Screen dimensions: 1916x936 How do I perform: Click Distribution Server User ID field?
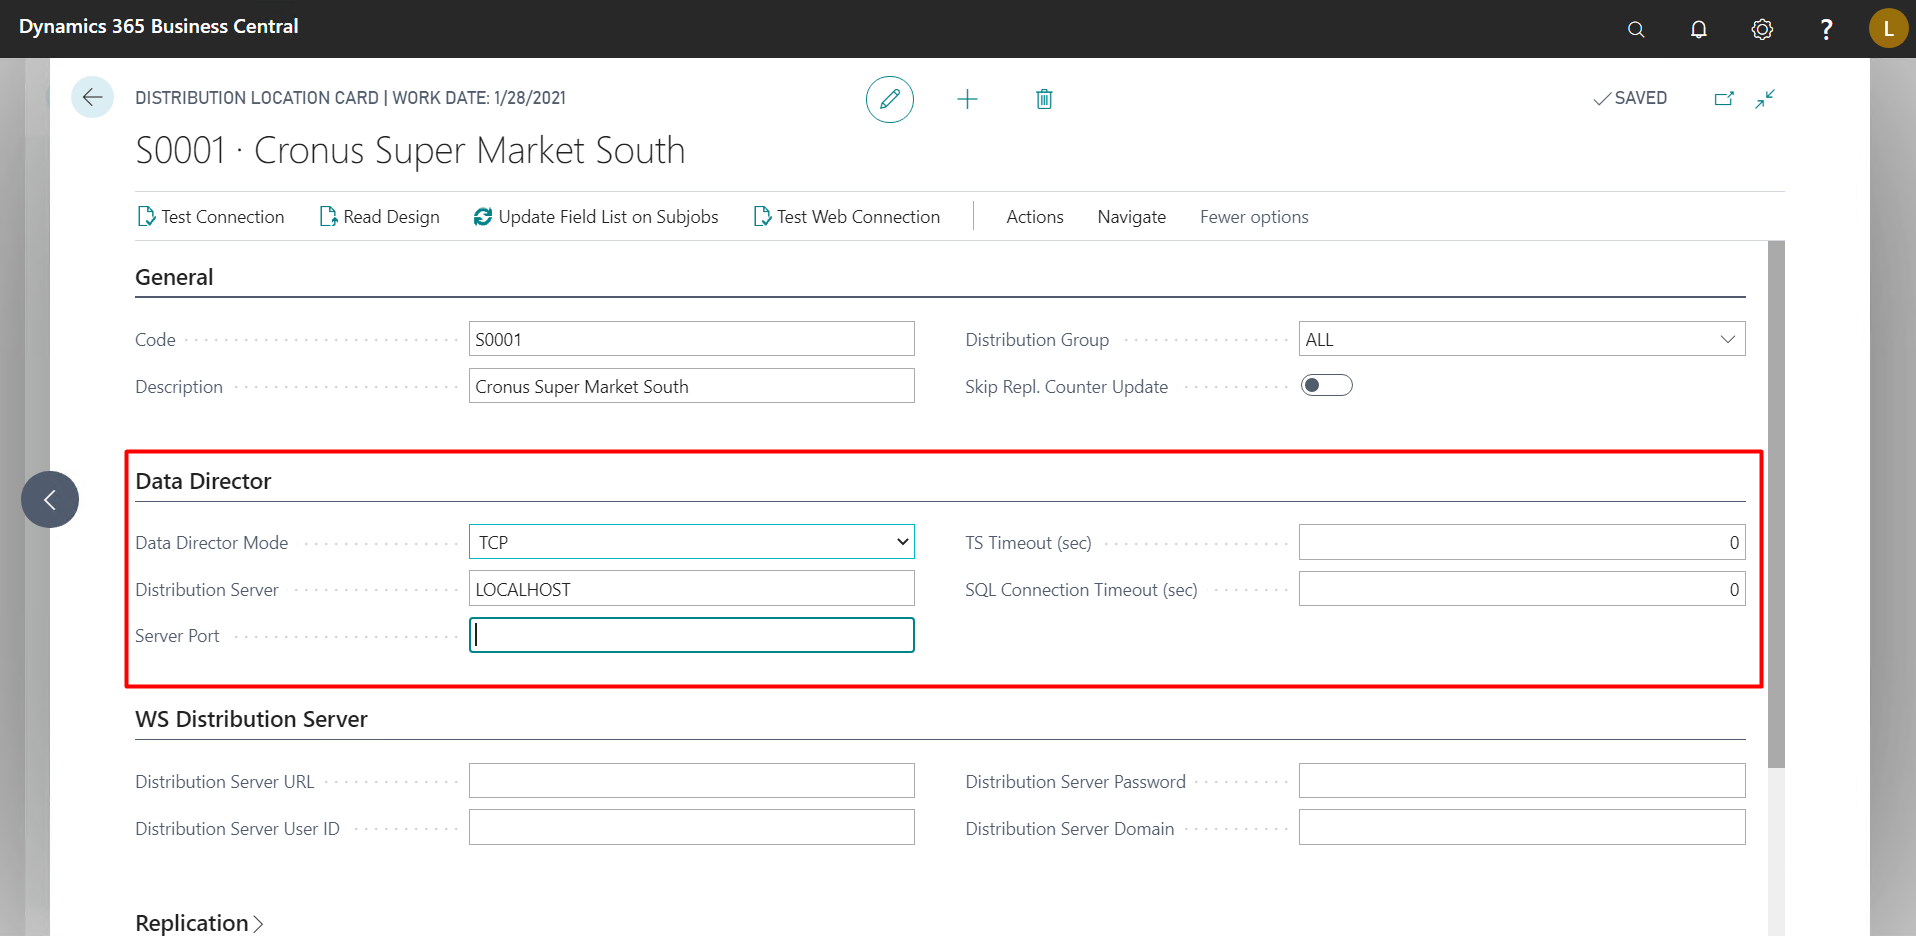(x=692, y=828)
